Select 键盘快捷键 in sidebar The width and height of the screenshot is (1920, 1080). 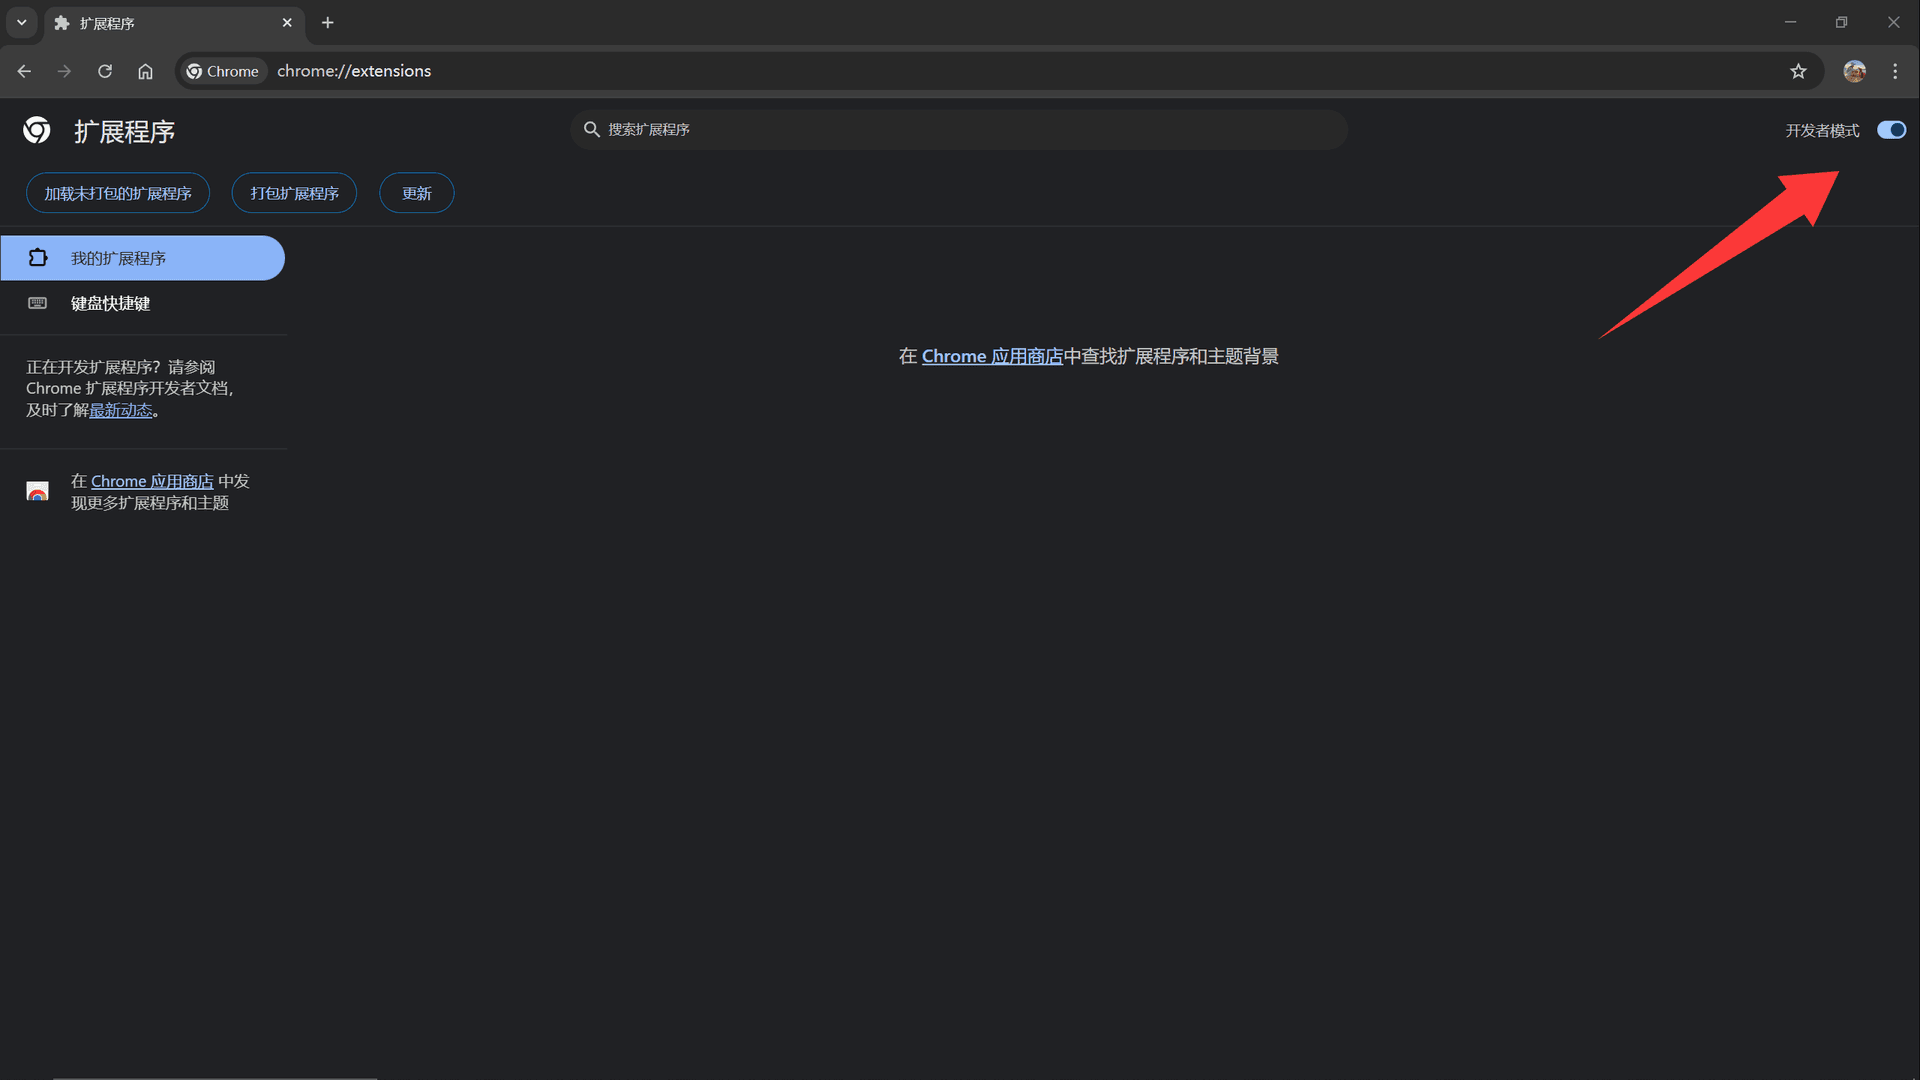(110, 303)
